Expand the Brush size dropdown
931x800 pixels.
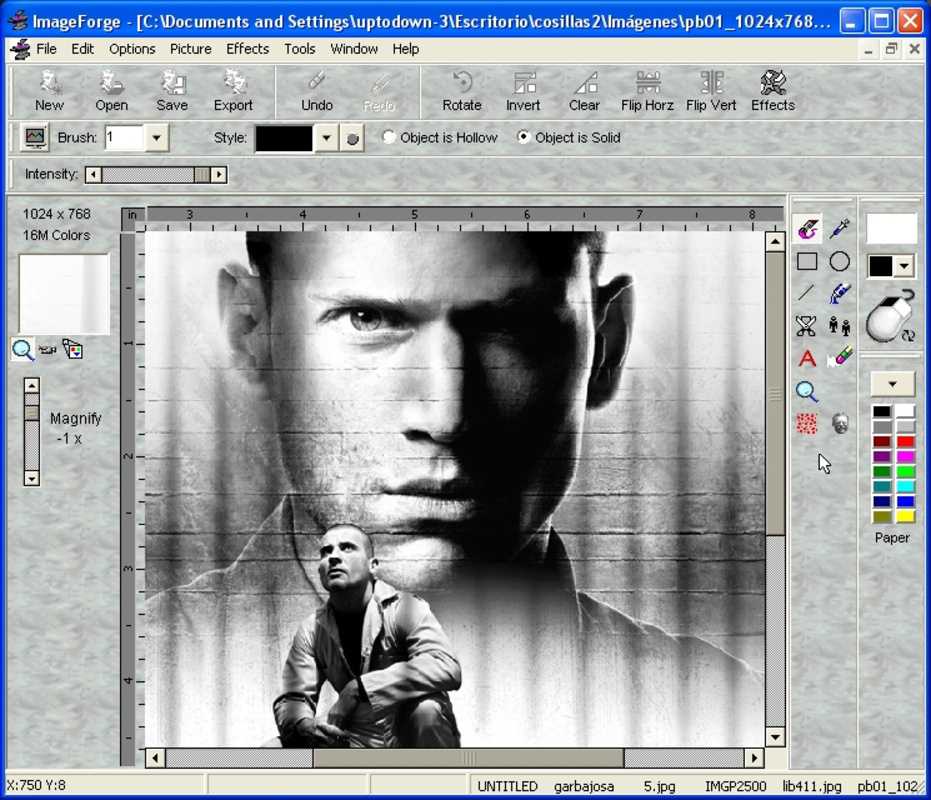pos(156,138)
